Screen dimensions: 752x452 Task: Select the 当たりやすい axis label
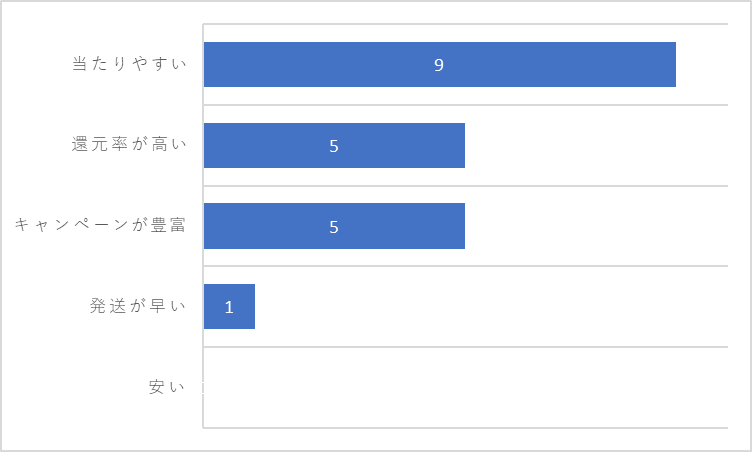pos(129,63)
